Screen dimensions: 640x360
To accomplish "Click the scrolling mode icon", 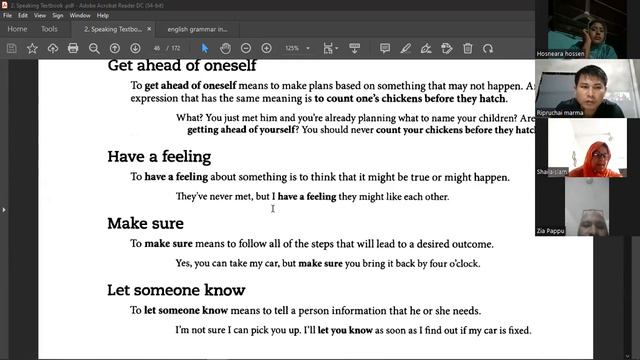I will 354,48.
